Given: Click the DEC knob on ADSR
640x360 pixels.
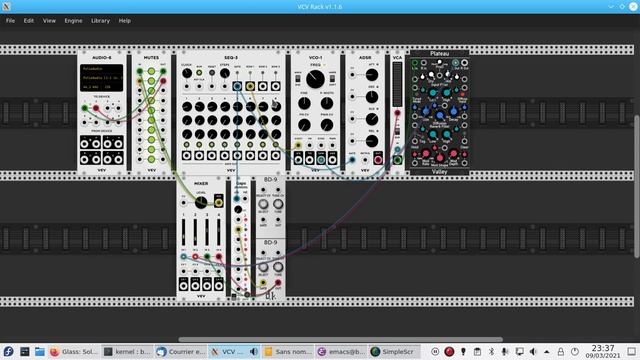Looking at the screenshot, I should [x=371, y=97].
